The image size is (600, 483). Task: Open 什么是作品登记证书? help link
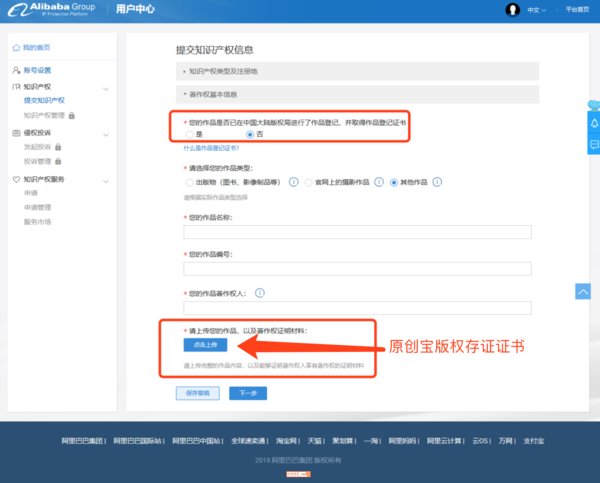pyautogui.click(x=211, y=148)
